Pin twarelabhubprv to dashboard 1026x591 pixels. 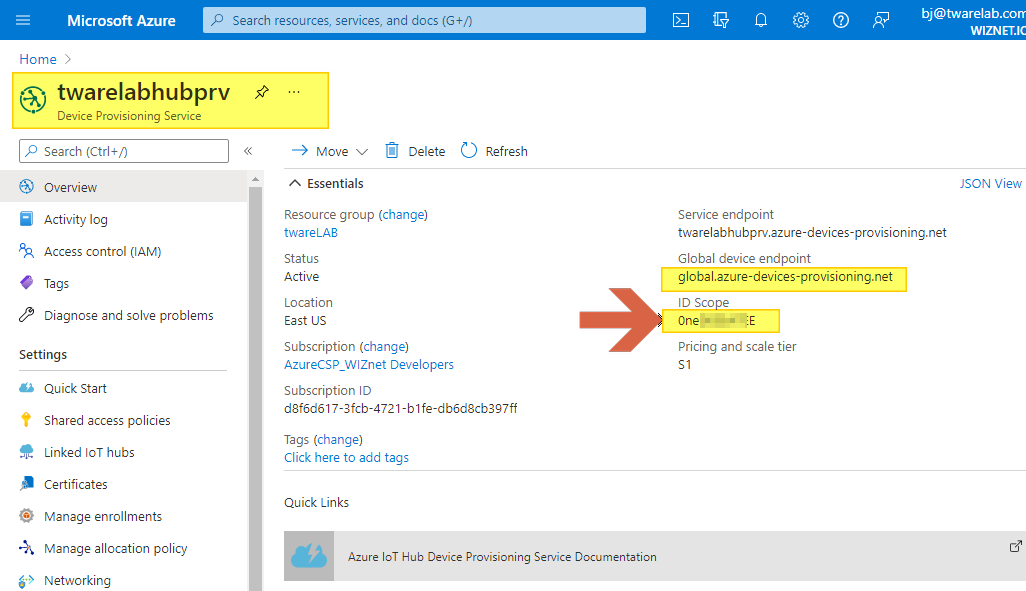[262, 92]
